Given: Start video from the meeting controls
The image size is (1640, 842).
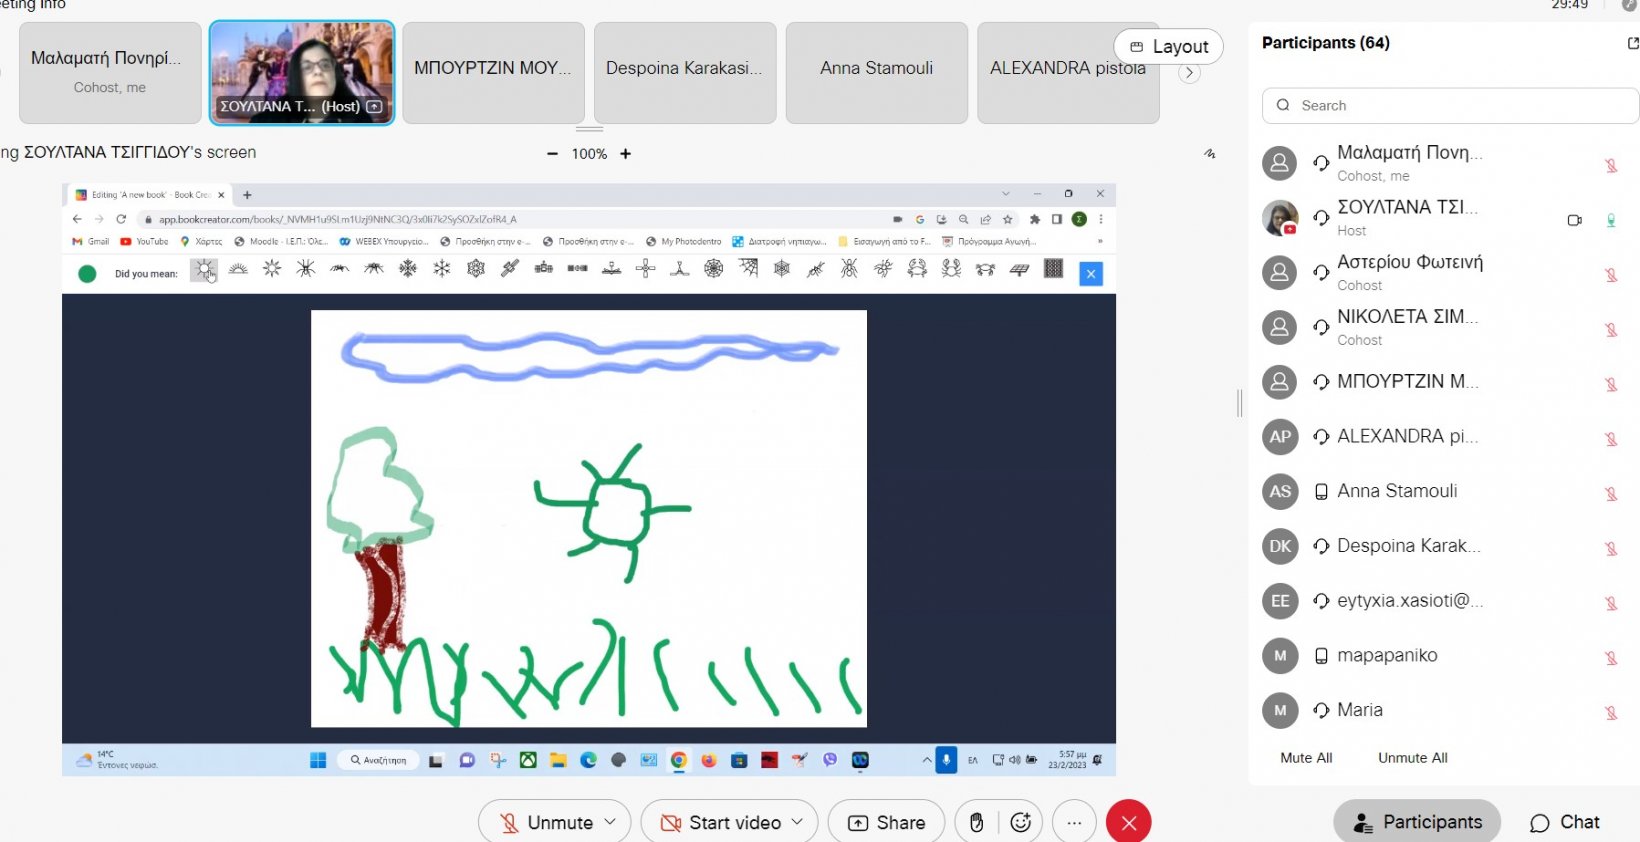Looking at the screenshot, I should click(x=722, y=822).
